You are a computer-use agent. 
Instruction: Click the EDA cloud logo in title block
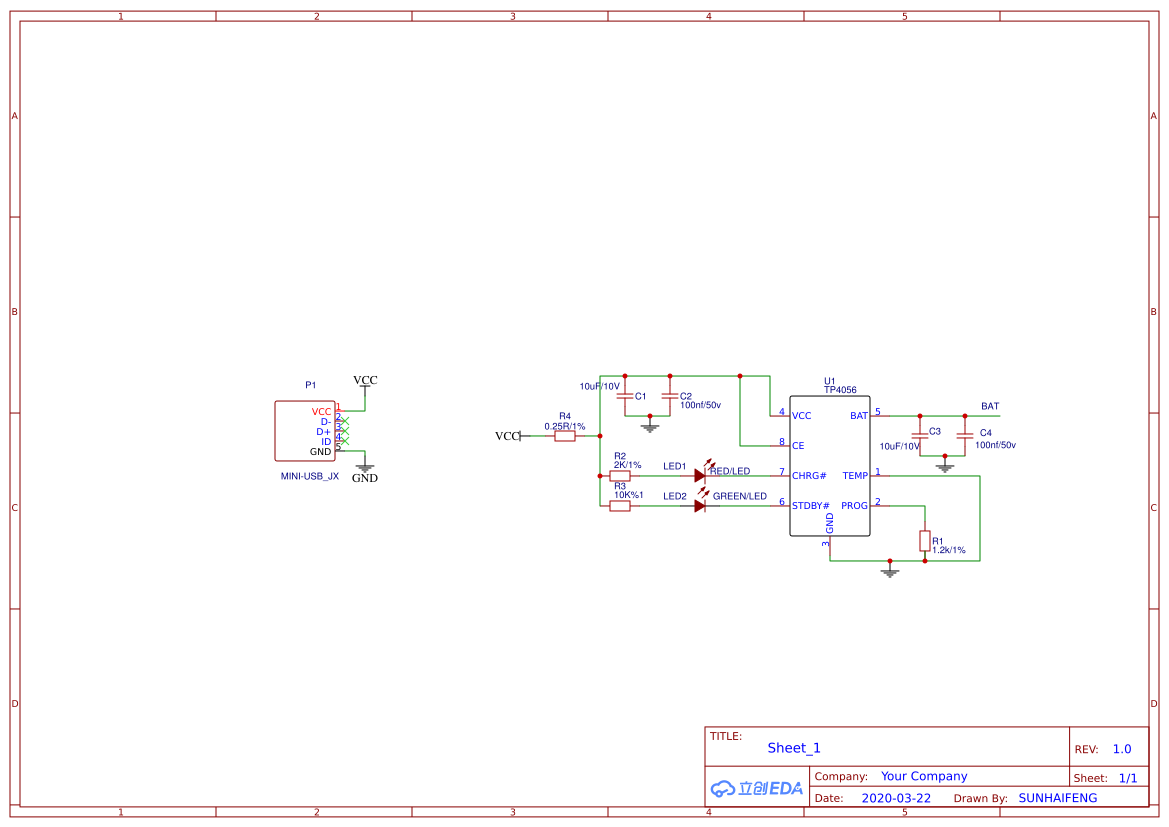click(756, 788)
